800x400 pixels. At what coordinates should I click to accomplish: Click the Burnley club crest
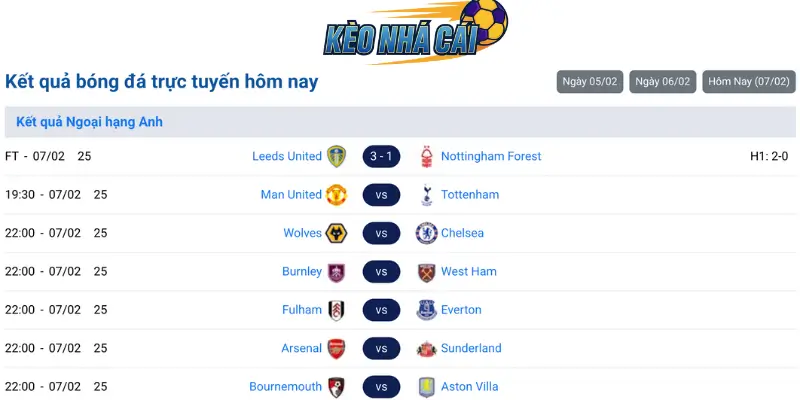coord(337,271)
